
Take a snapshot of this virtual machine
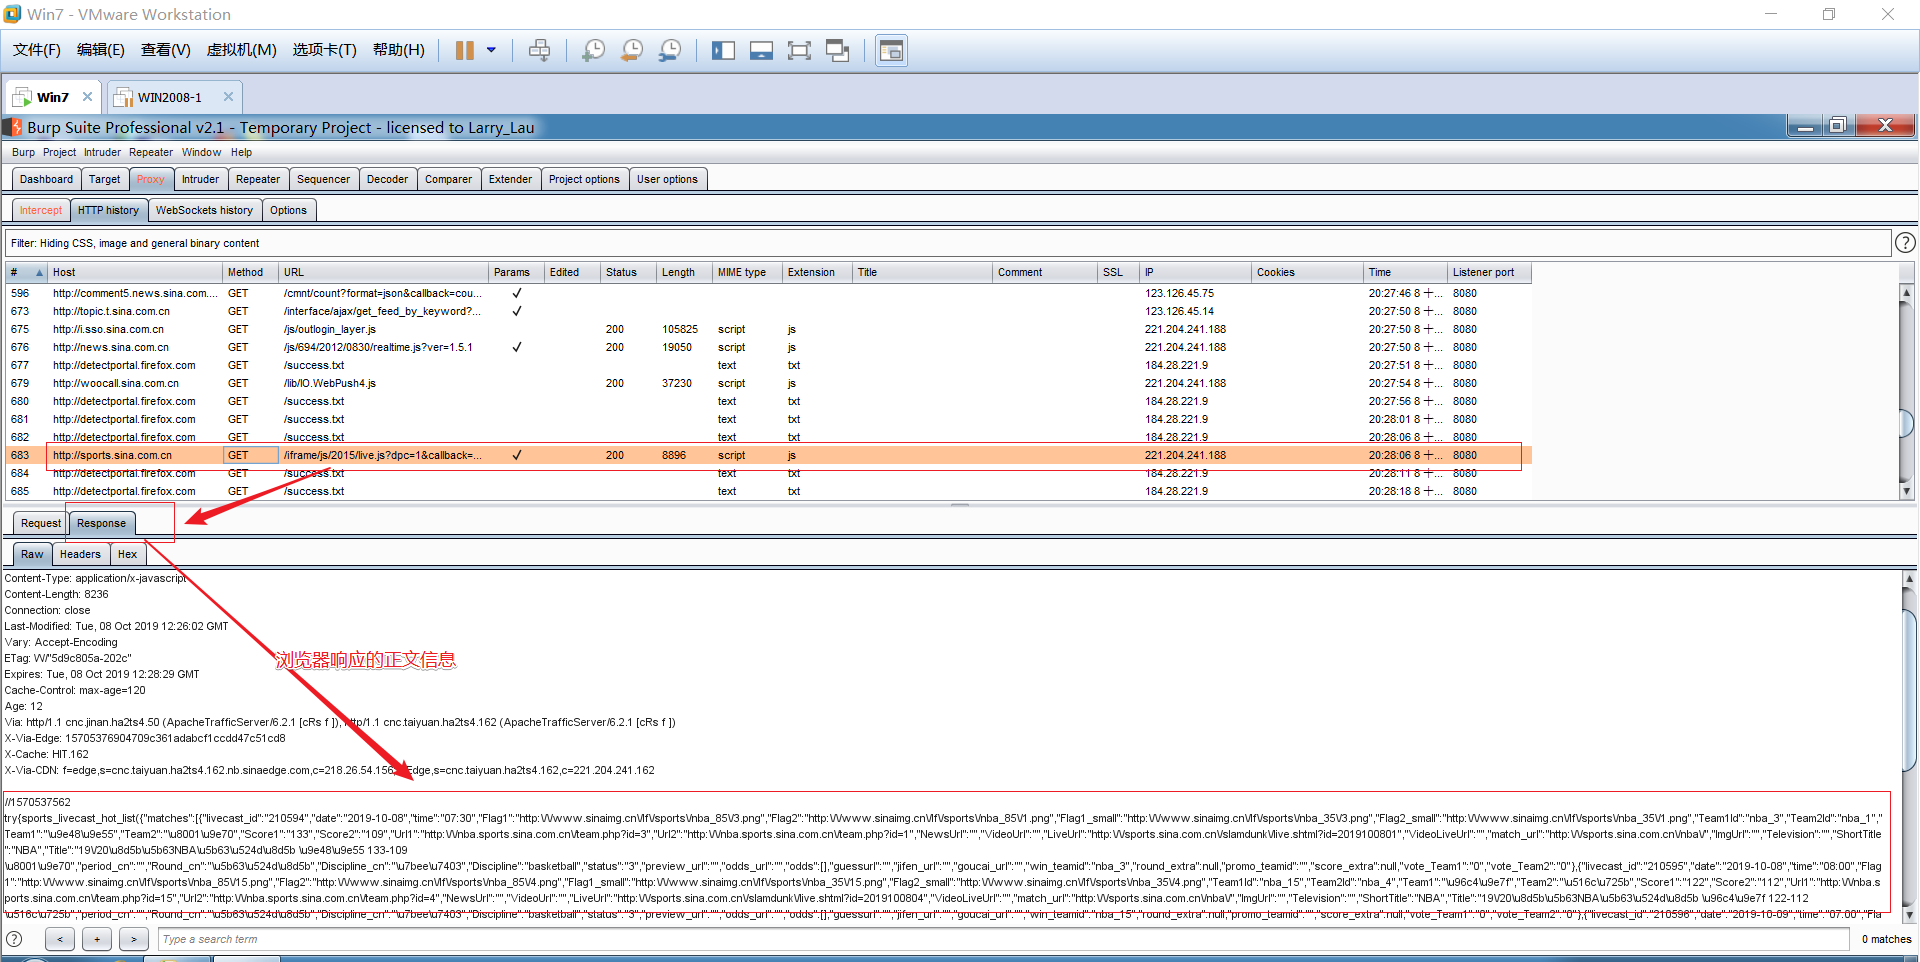click(x=593, y=50)
